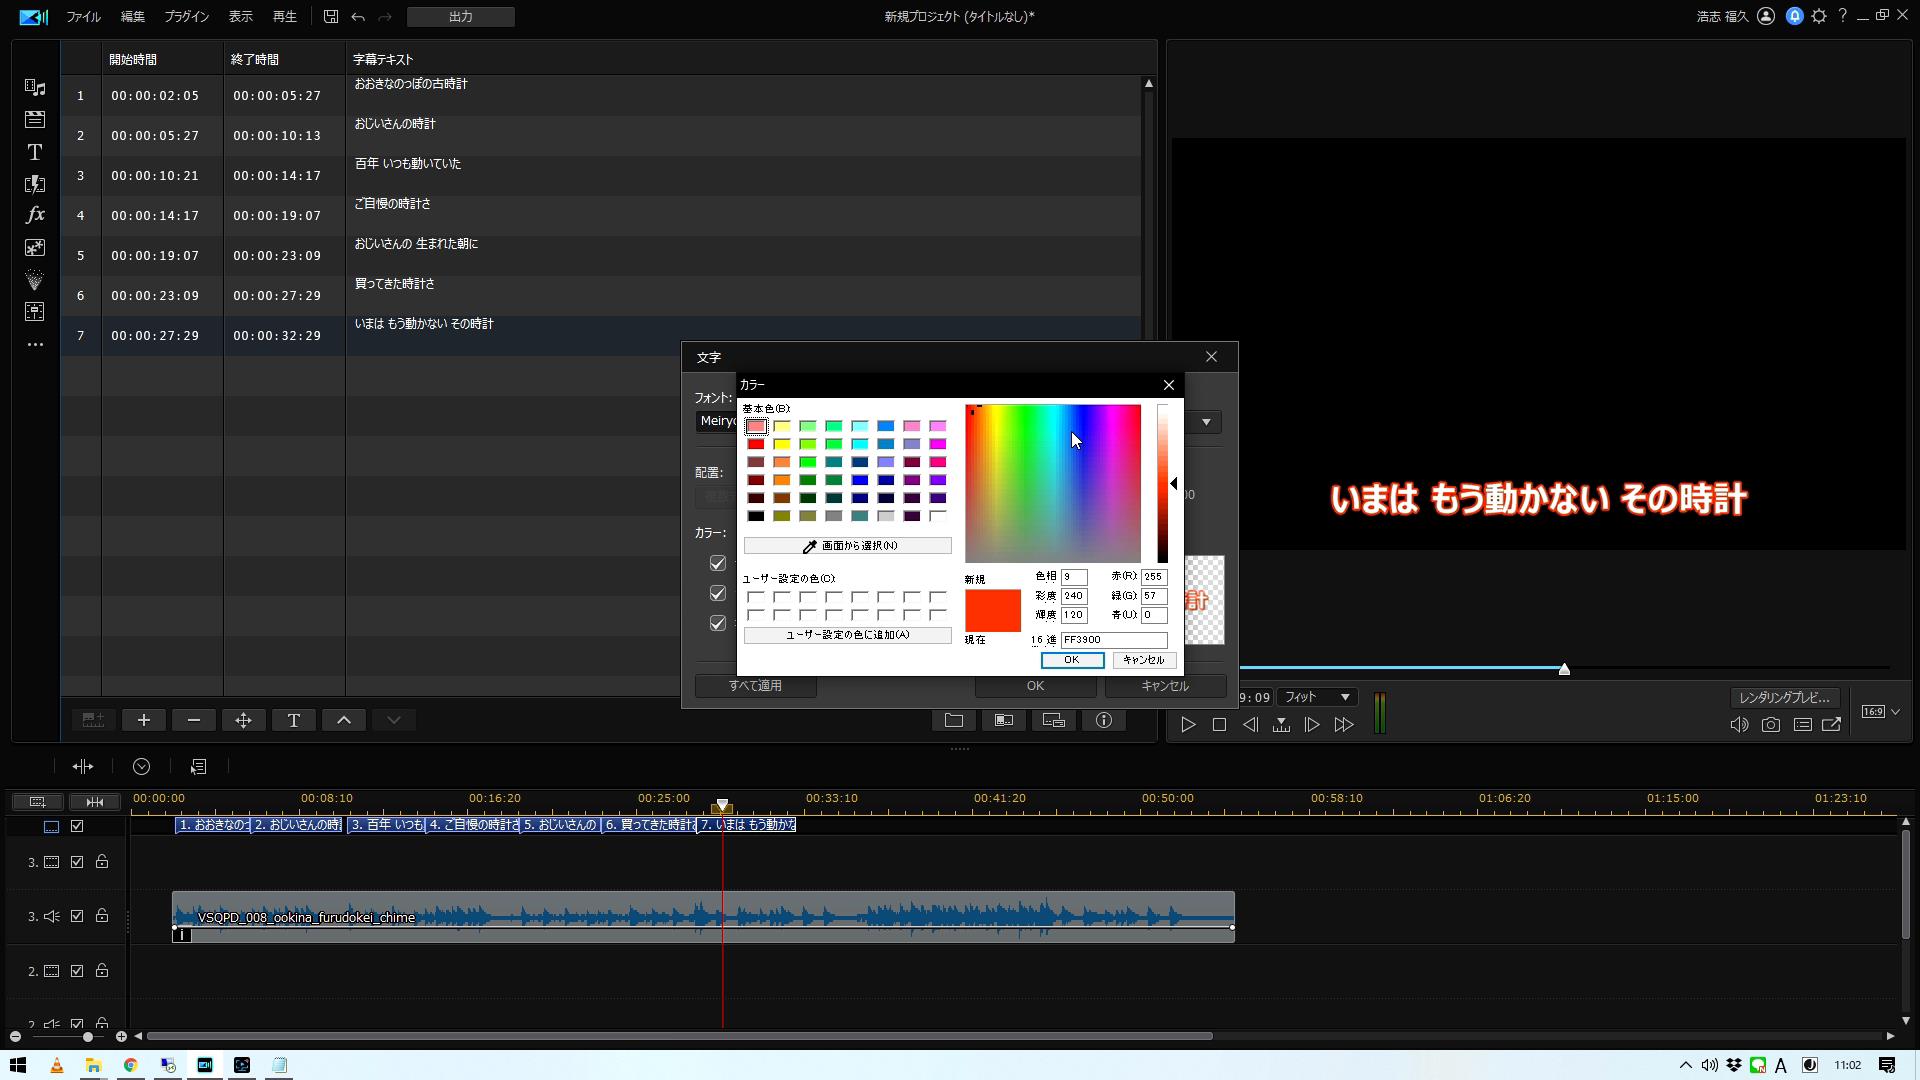The image size is (1920, 1080).
Task: Toggle lock on audio track 3
Action: (102, 916)
